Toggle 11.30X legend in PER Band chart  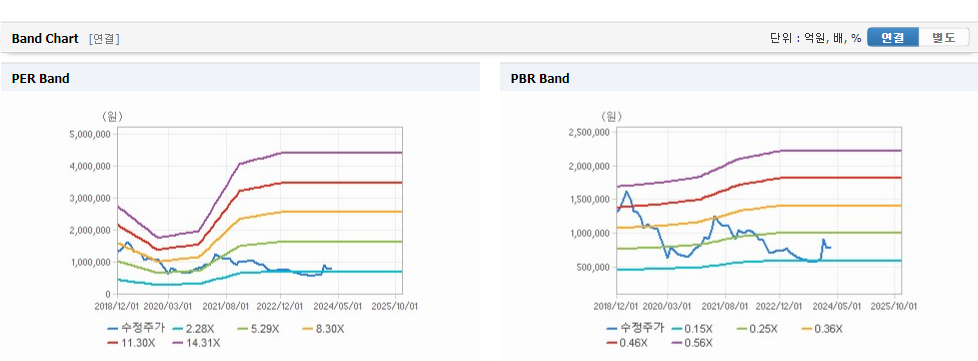point(131,342)
